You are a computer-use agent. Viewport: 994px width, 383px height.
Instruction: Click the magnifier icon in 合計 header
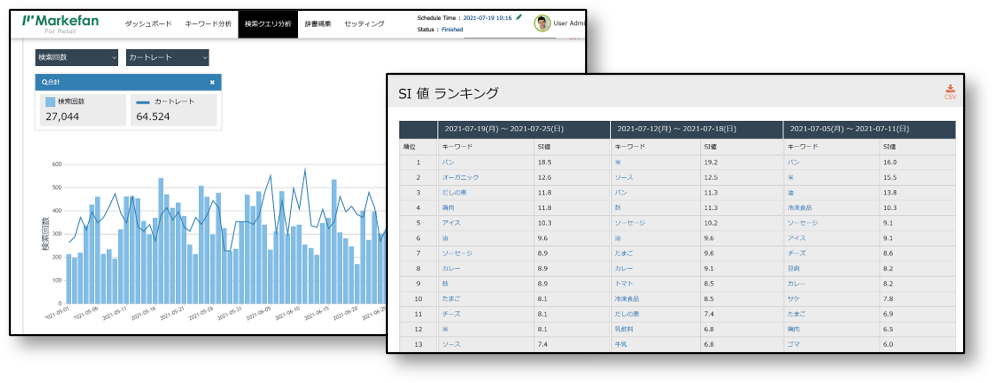pyautogui.click(x=44, y=82)
